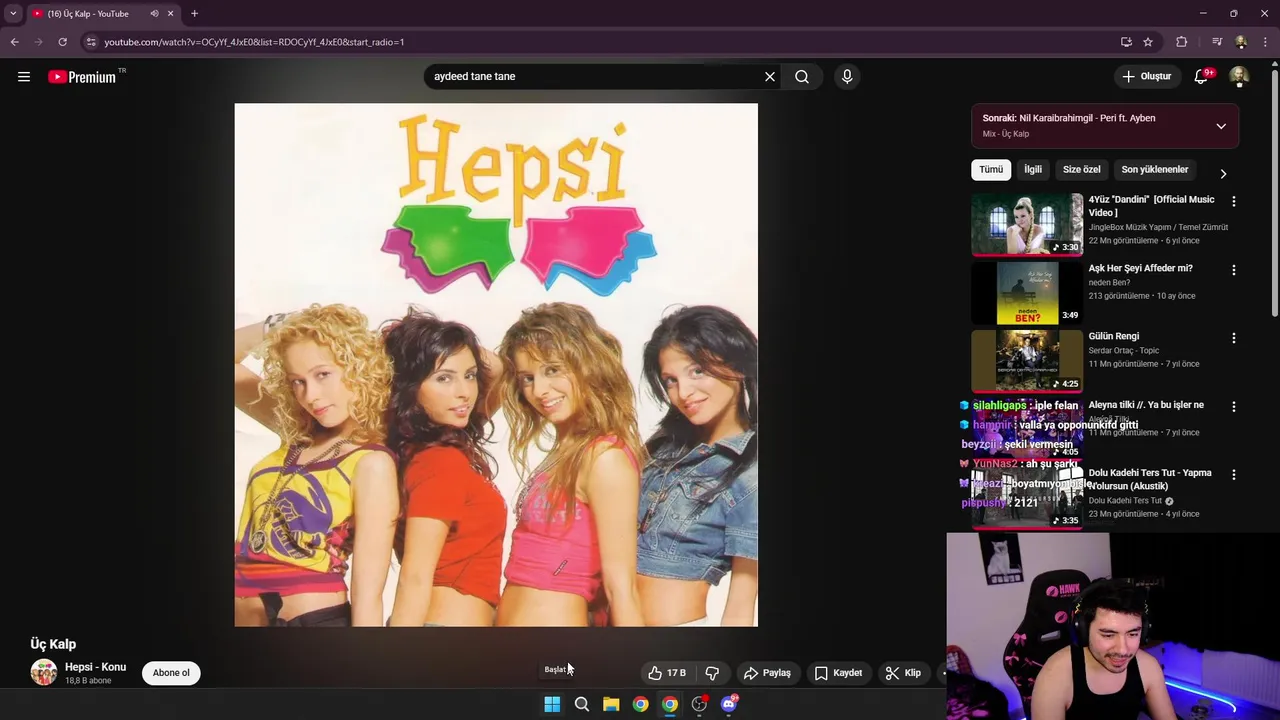Open Windows Start menu
Screen dimensions: 1280x720
pos(552,704)
